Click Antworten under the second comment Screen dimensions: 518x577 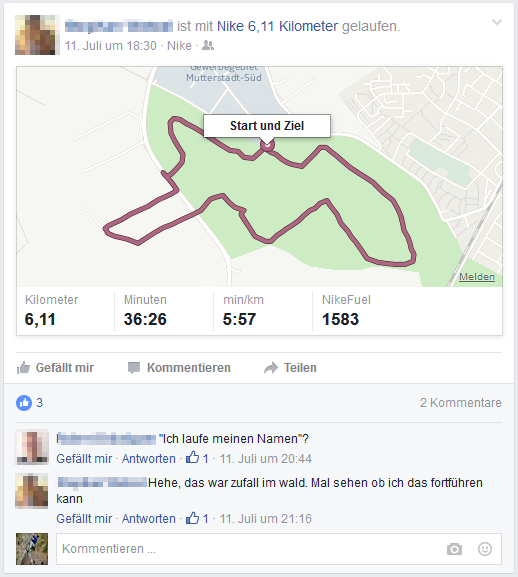(149, 518)
